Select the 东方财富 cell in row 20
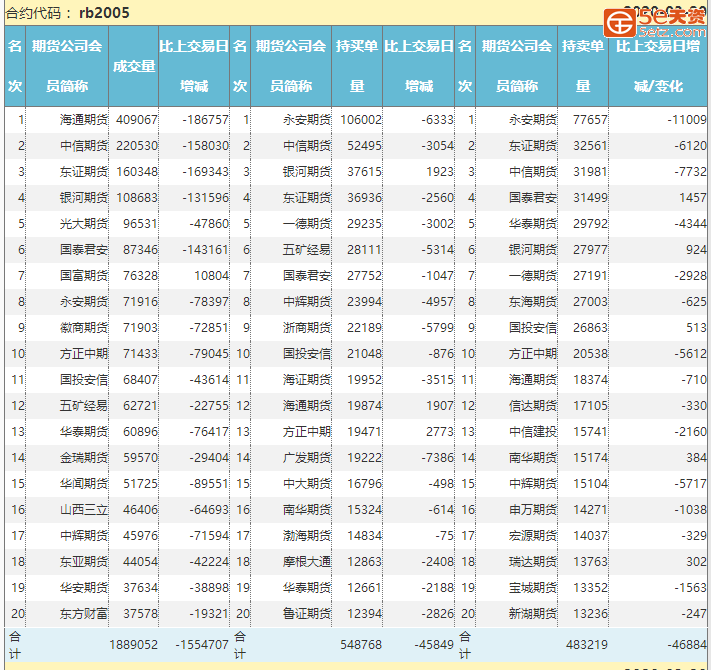This screenshot has width=711, height=670. 81,613
